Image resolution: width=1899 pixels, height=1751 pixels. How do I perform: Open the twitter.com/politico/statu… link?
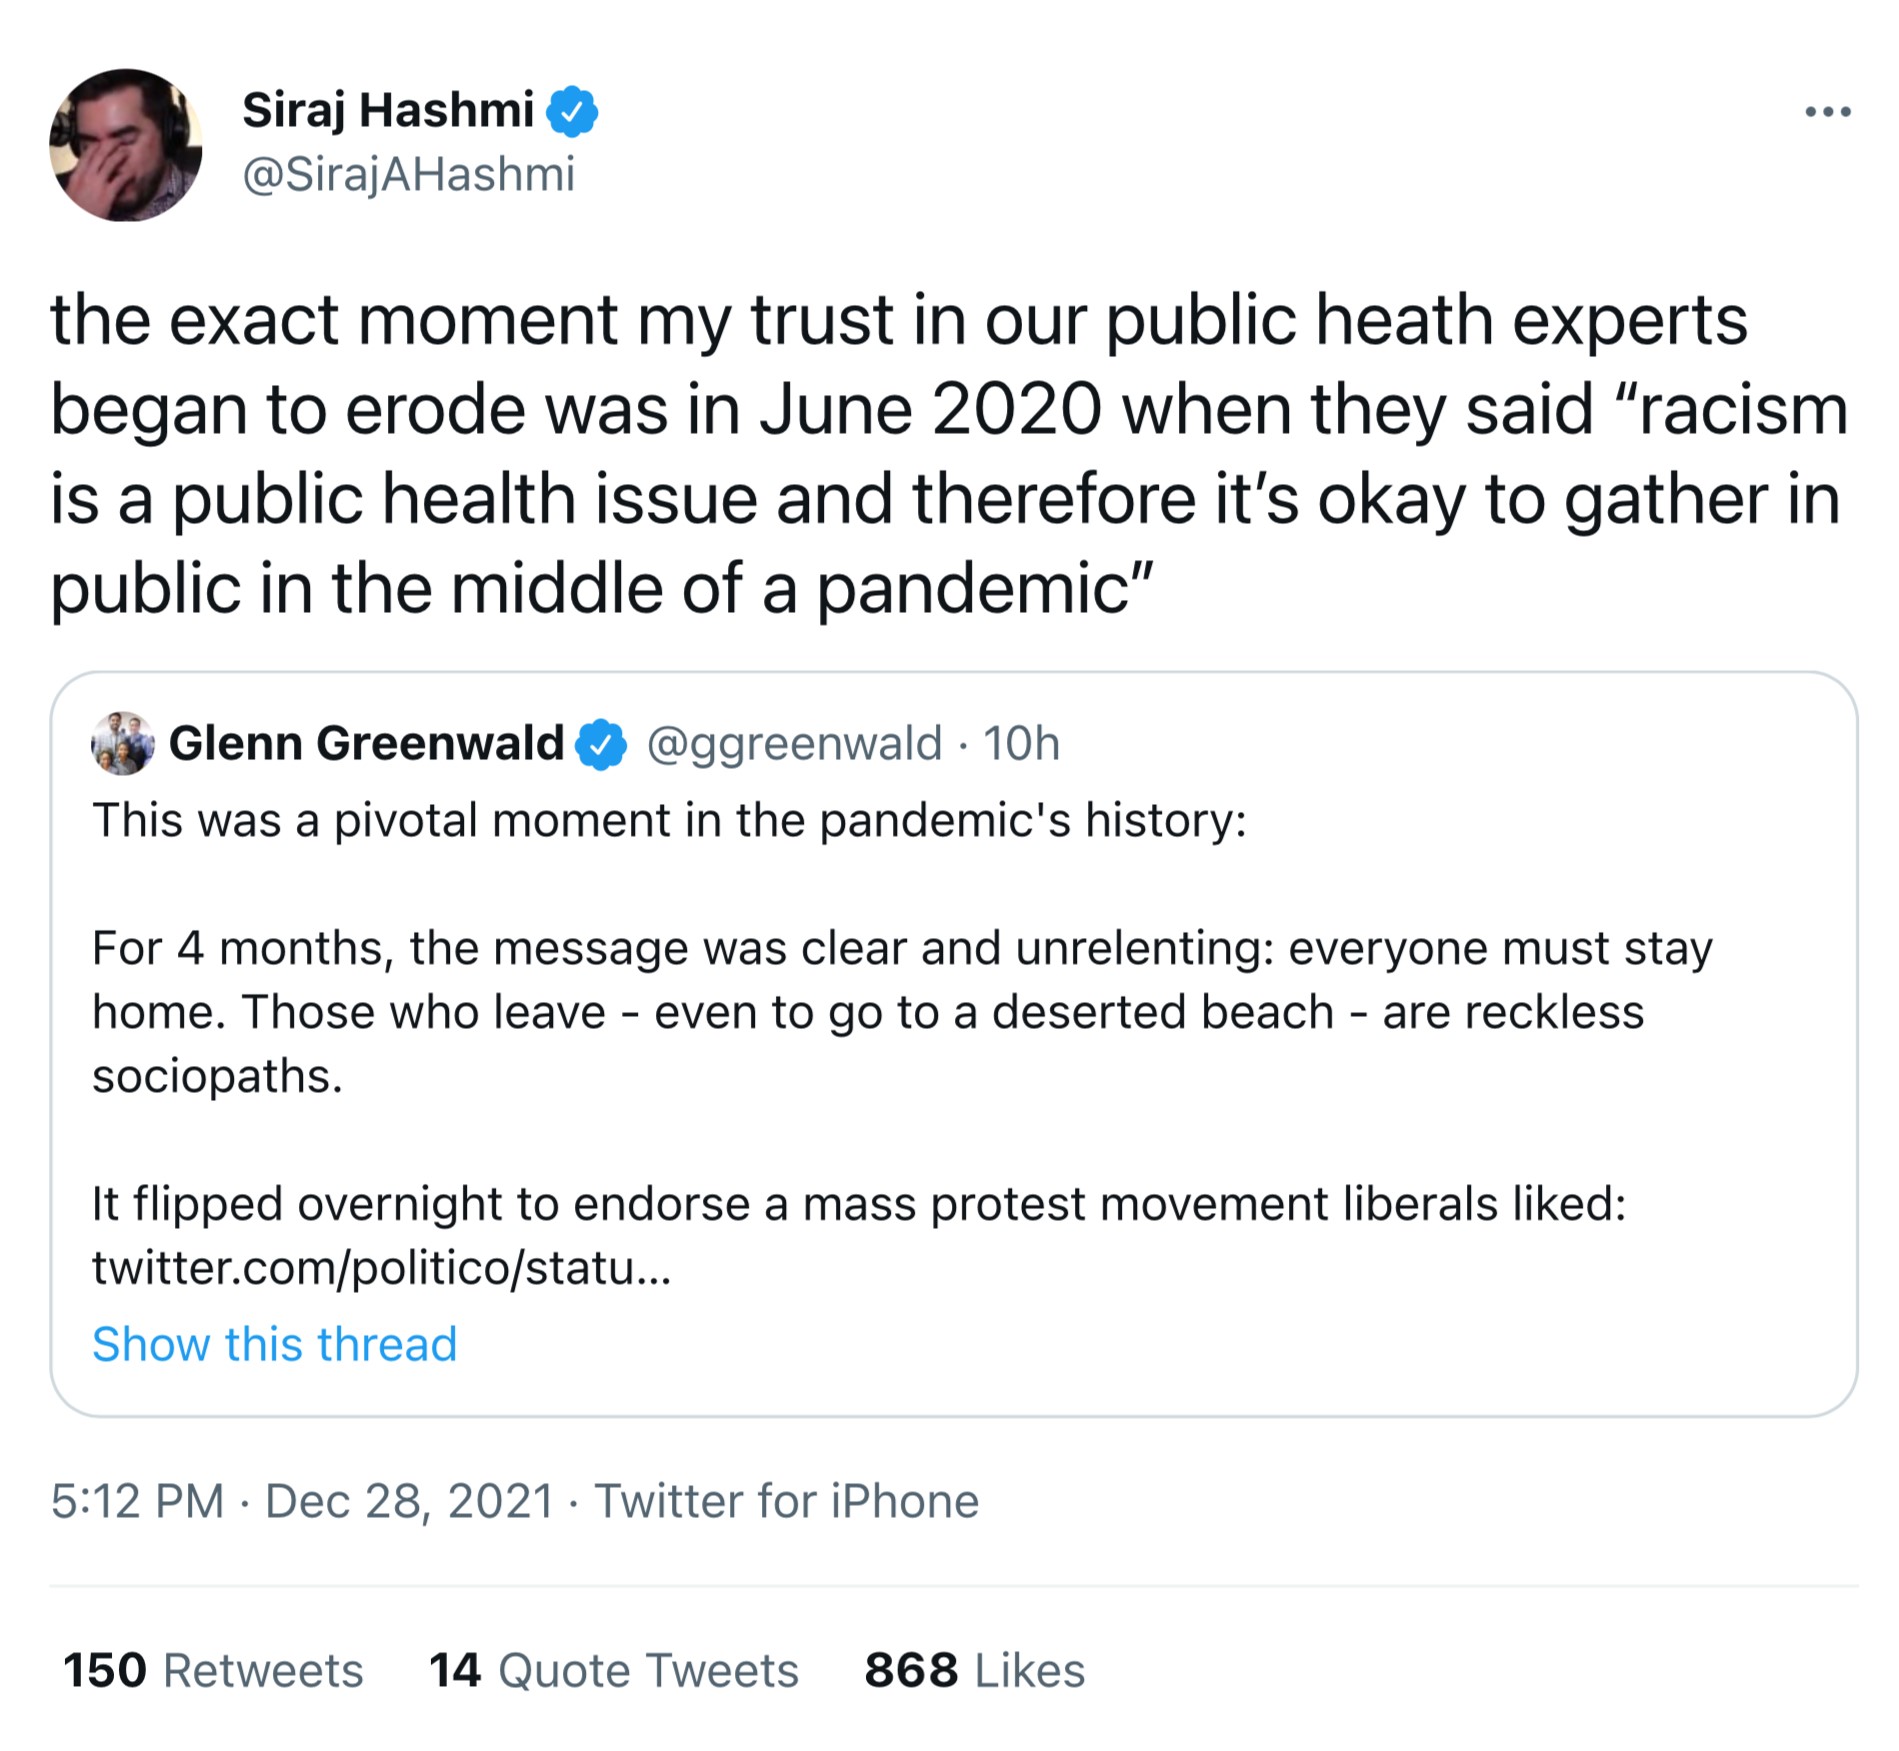pyautogui.click(x=381, y=1268)
